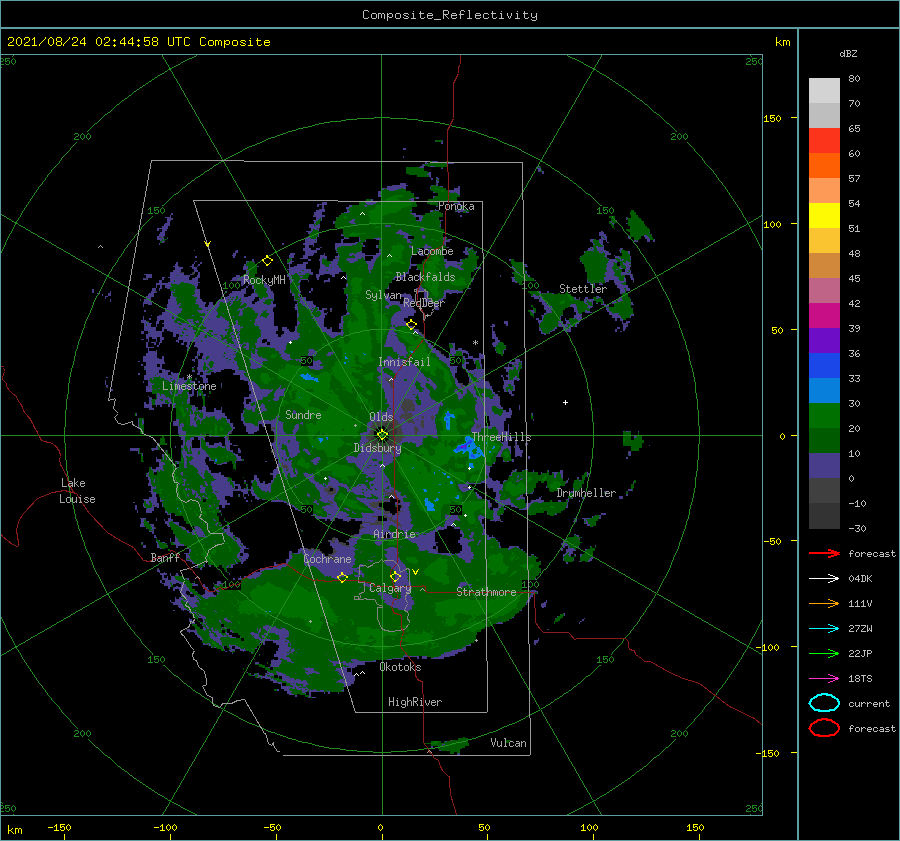Click the 150 tick on right axis
Viewport: 900px width, 841px height.
click(x=772, y=118)
